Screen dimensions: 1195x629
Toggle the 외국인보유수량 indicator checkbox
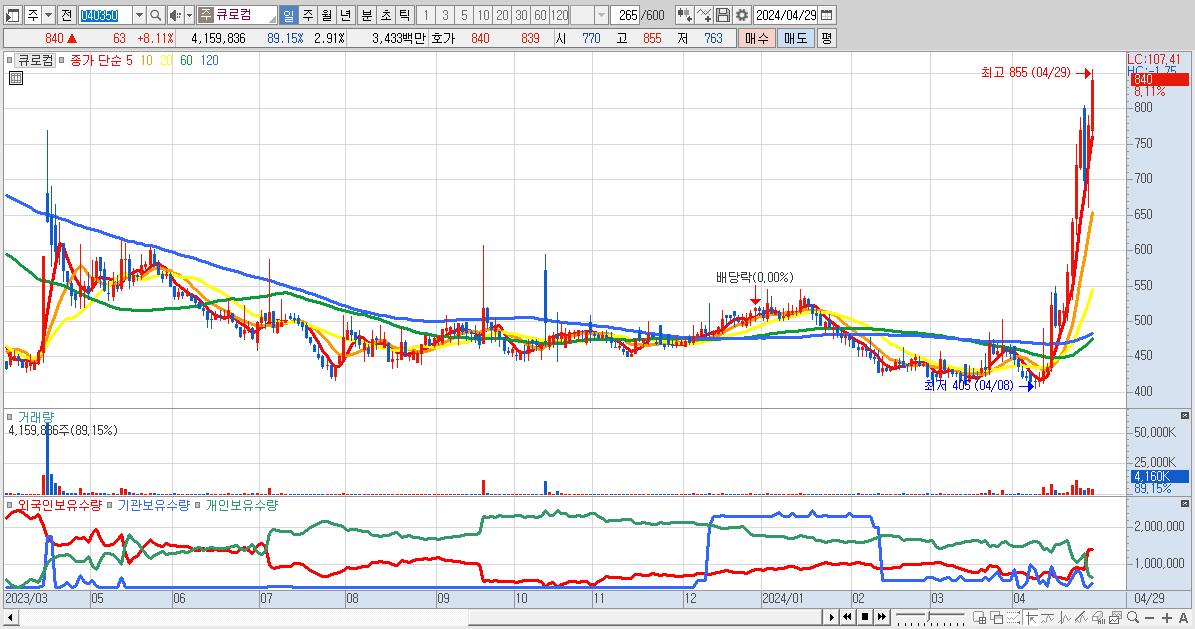(x=9, y=505)
